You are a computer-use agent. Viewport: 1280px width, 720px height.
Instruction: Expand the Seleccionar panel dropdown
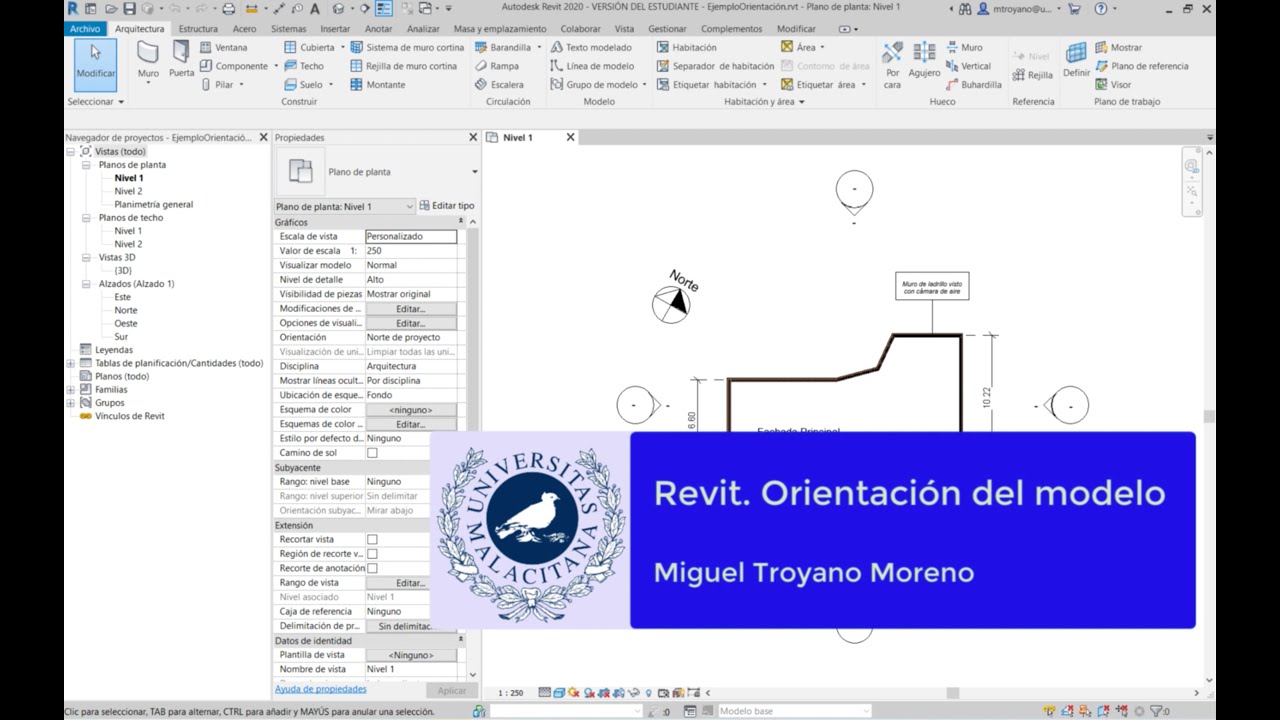click(96, 102)
